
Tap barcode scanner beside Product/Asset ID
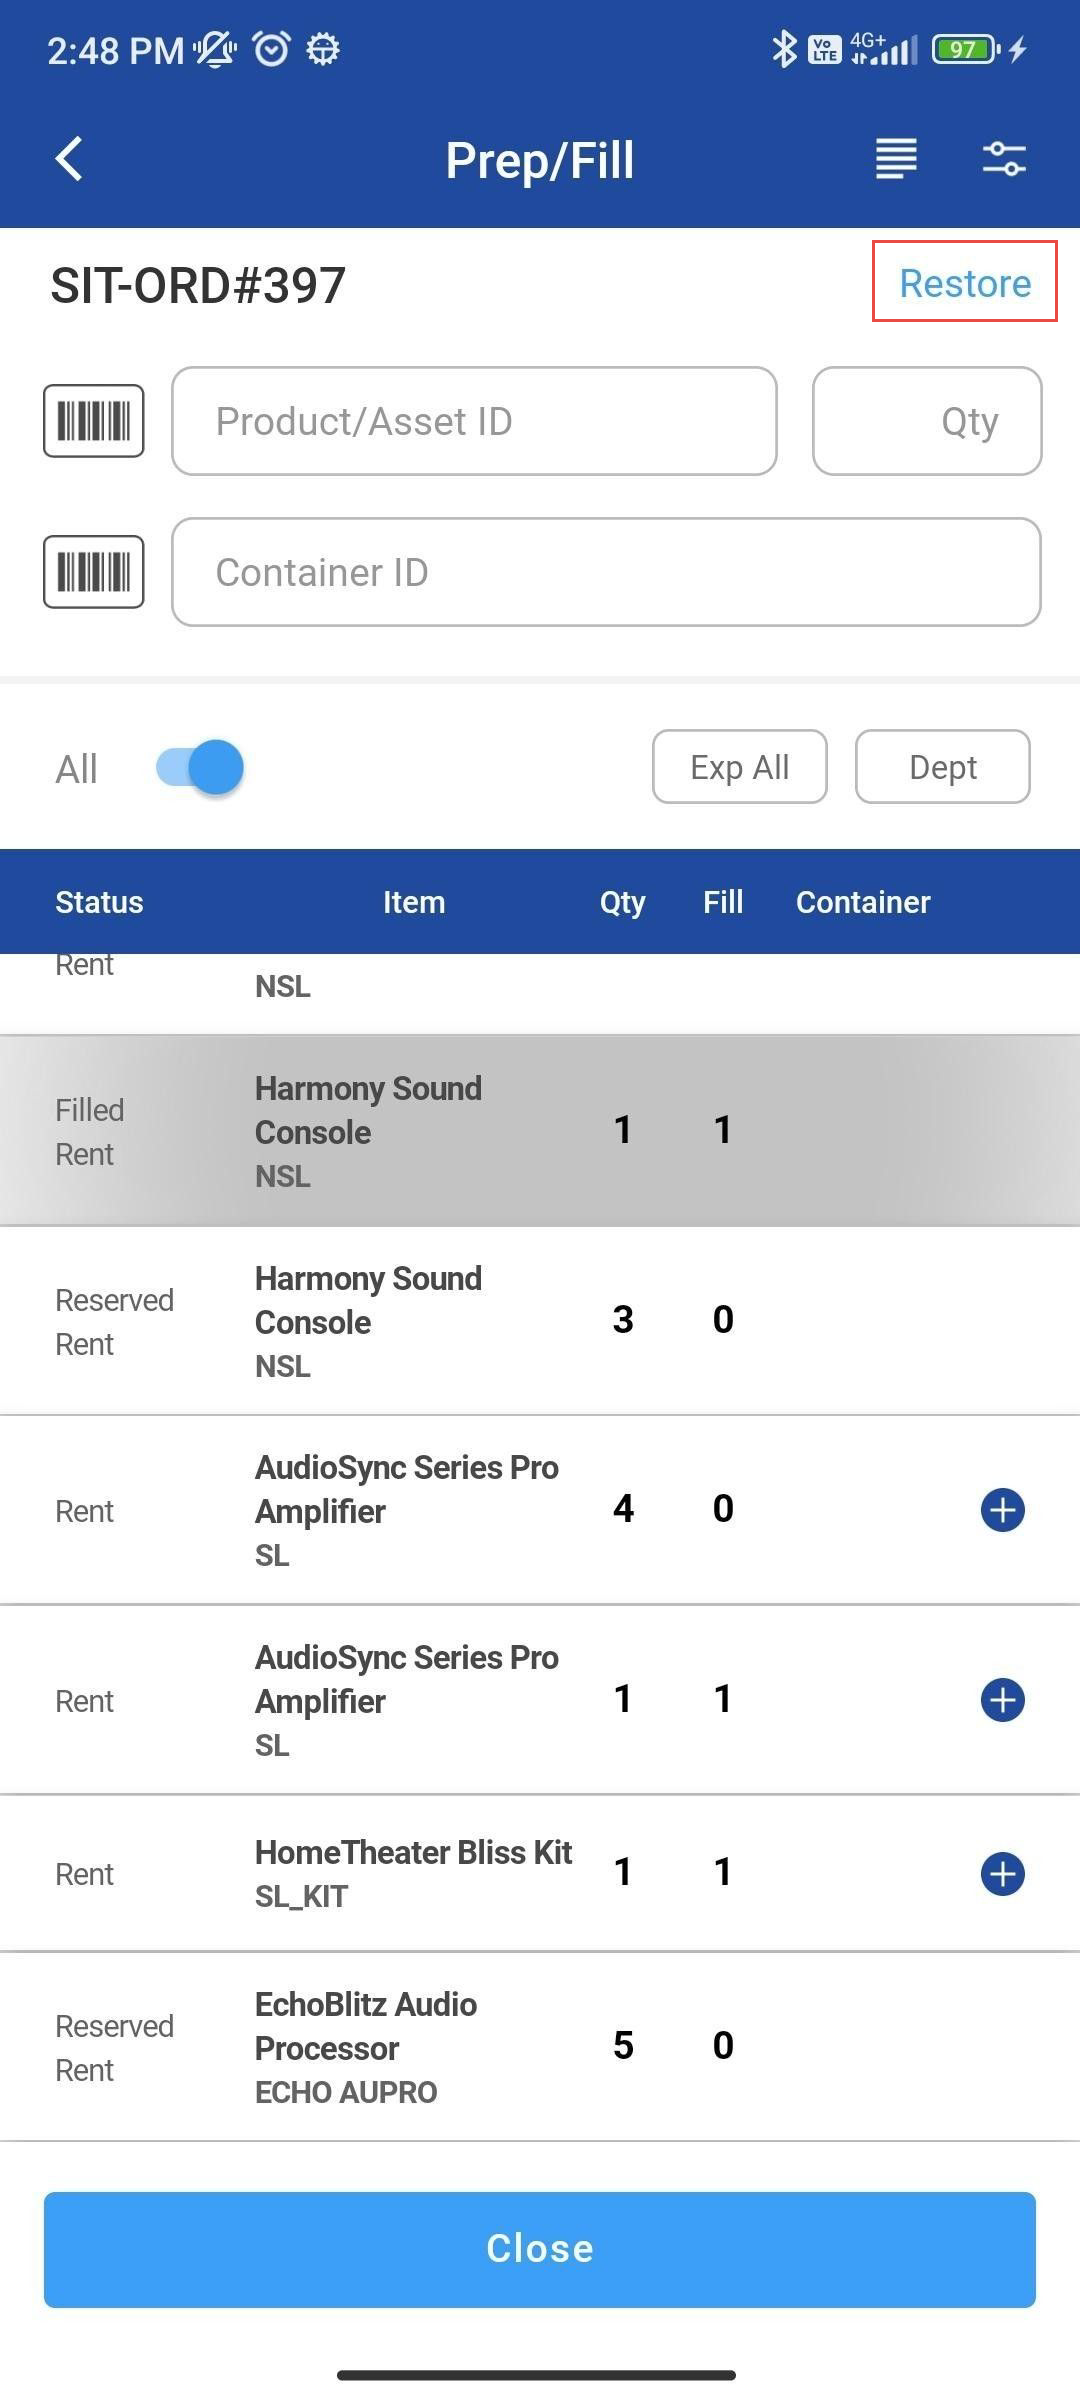click(x=94, y=421)
